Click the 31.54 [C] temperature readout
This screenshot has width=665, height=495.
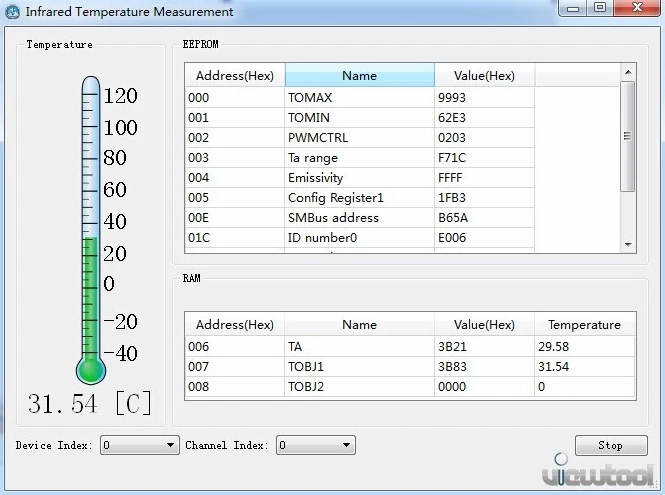pyautogui.click(x=89, y=403)
